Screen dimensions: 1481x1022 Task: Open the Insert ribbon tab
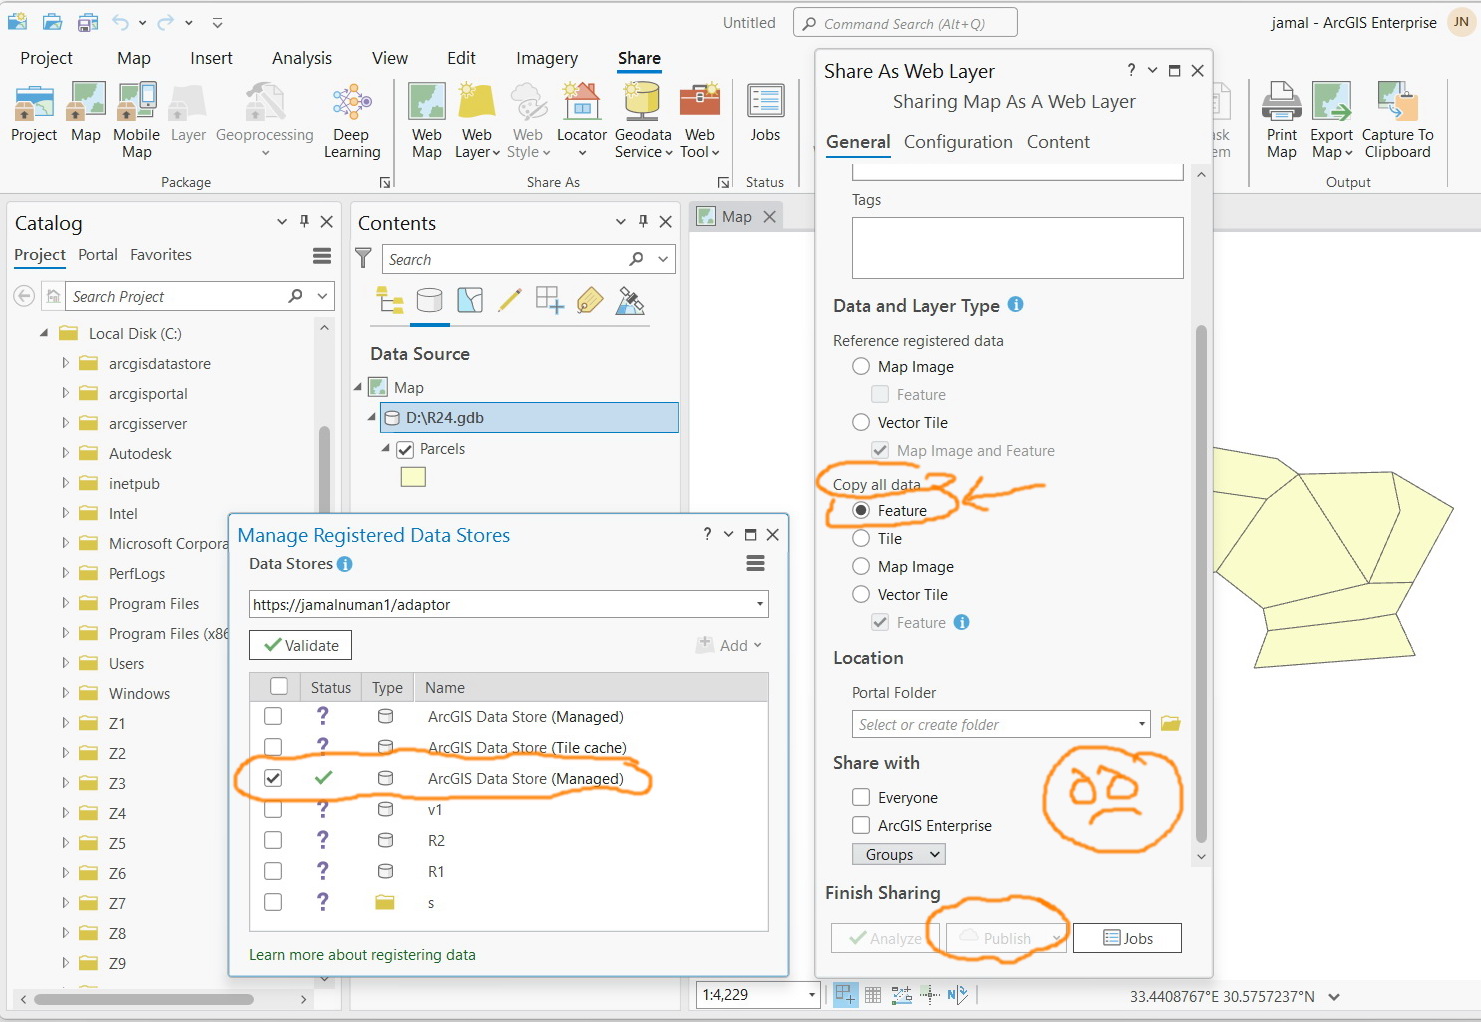[x=211, y=59]
